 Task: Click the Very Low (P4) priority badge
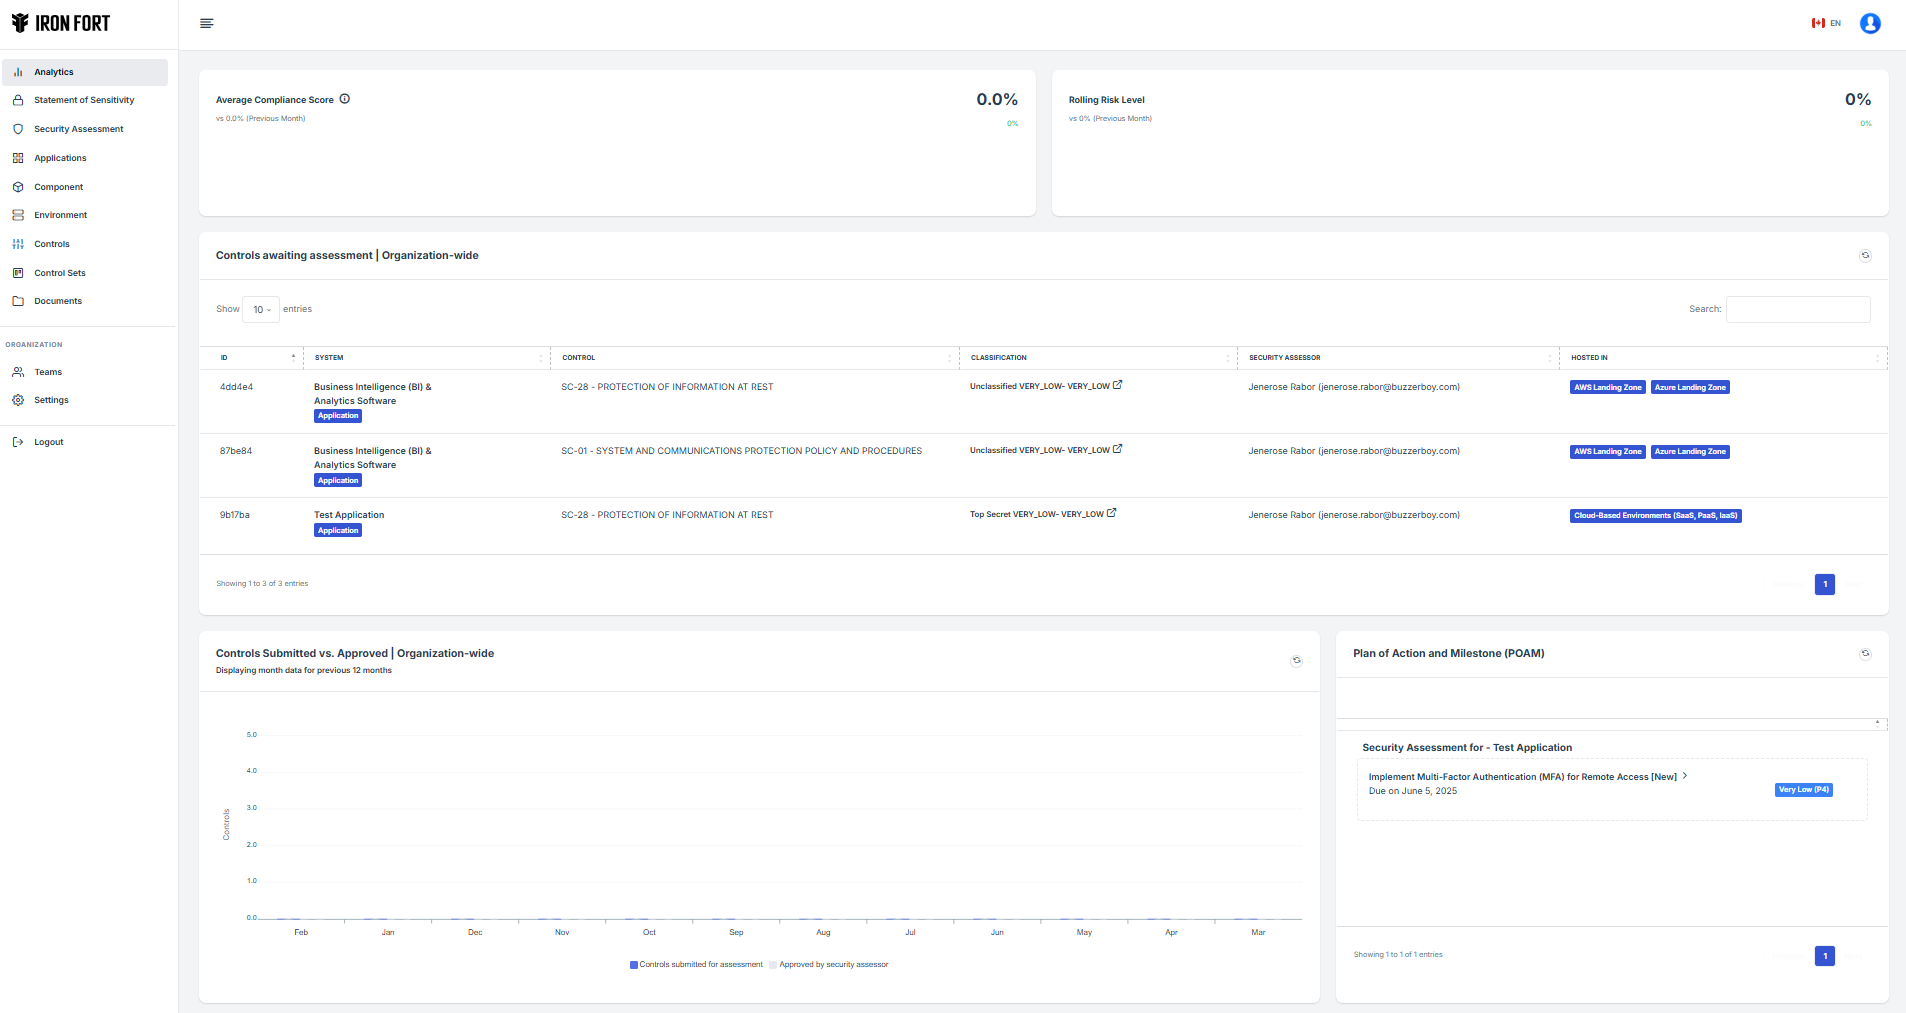click(x=1803, y=790)
